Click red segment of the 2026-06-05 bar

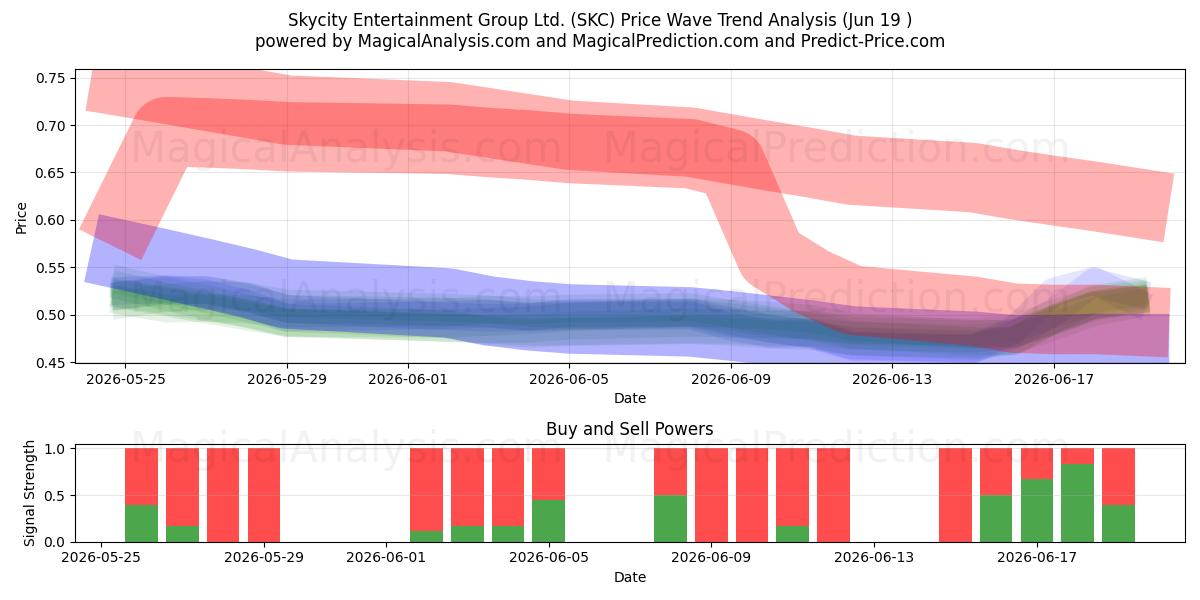549,474
